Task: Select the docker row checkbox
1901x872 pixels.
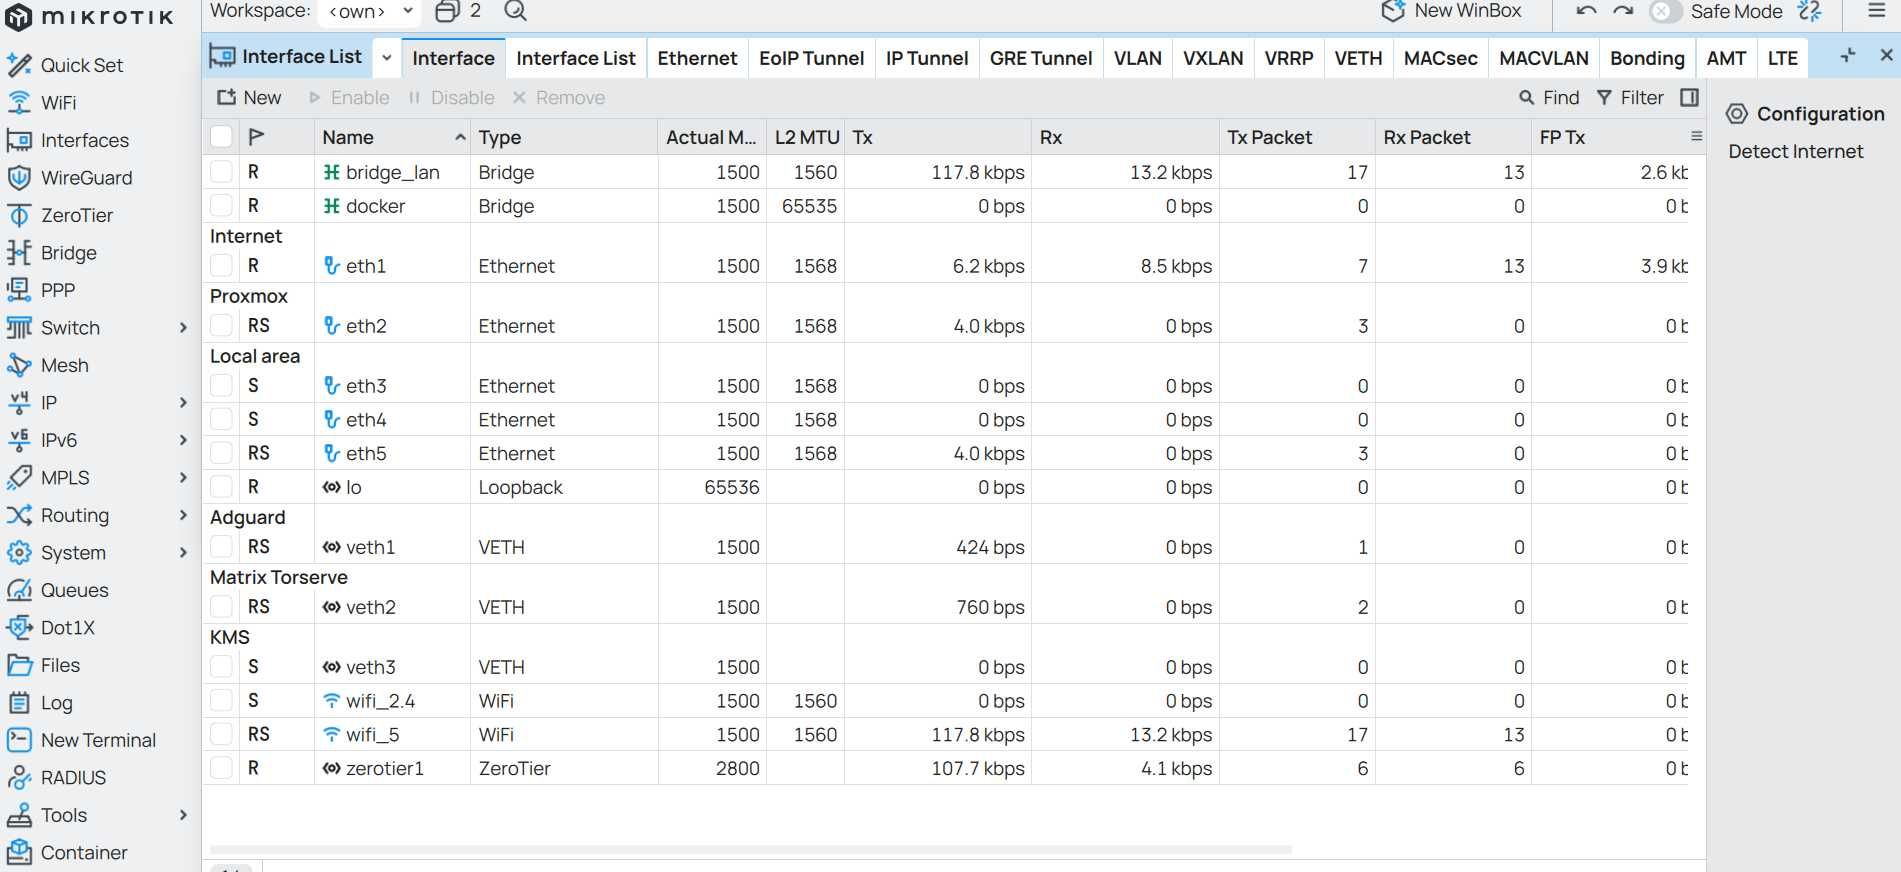Action: 222,206
